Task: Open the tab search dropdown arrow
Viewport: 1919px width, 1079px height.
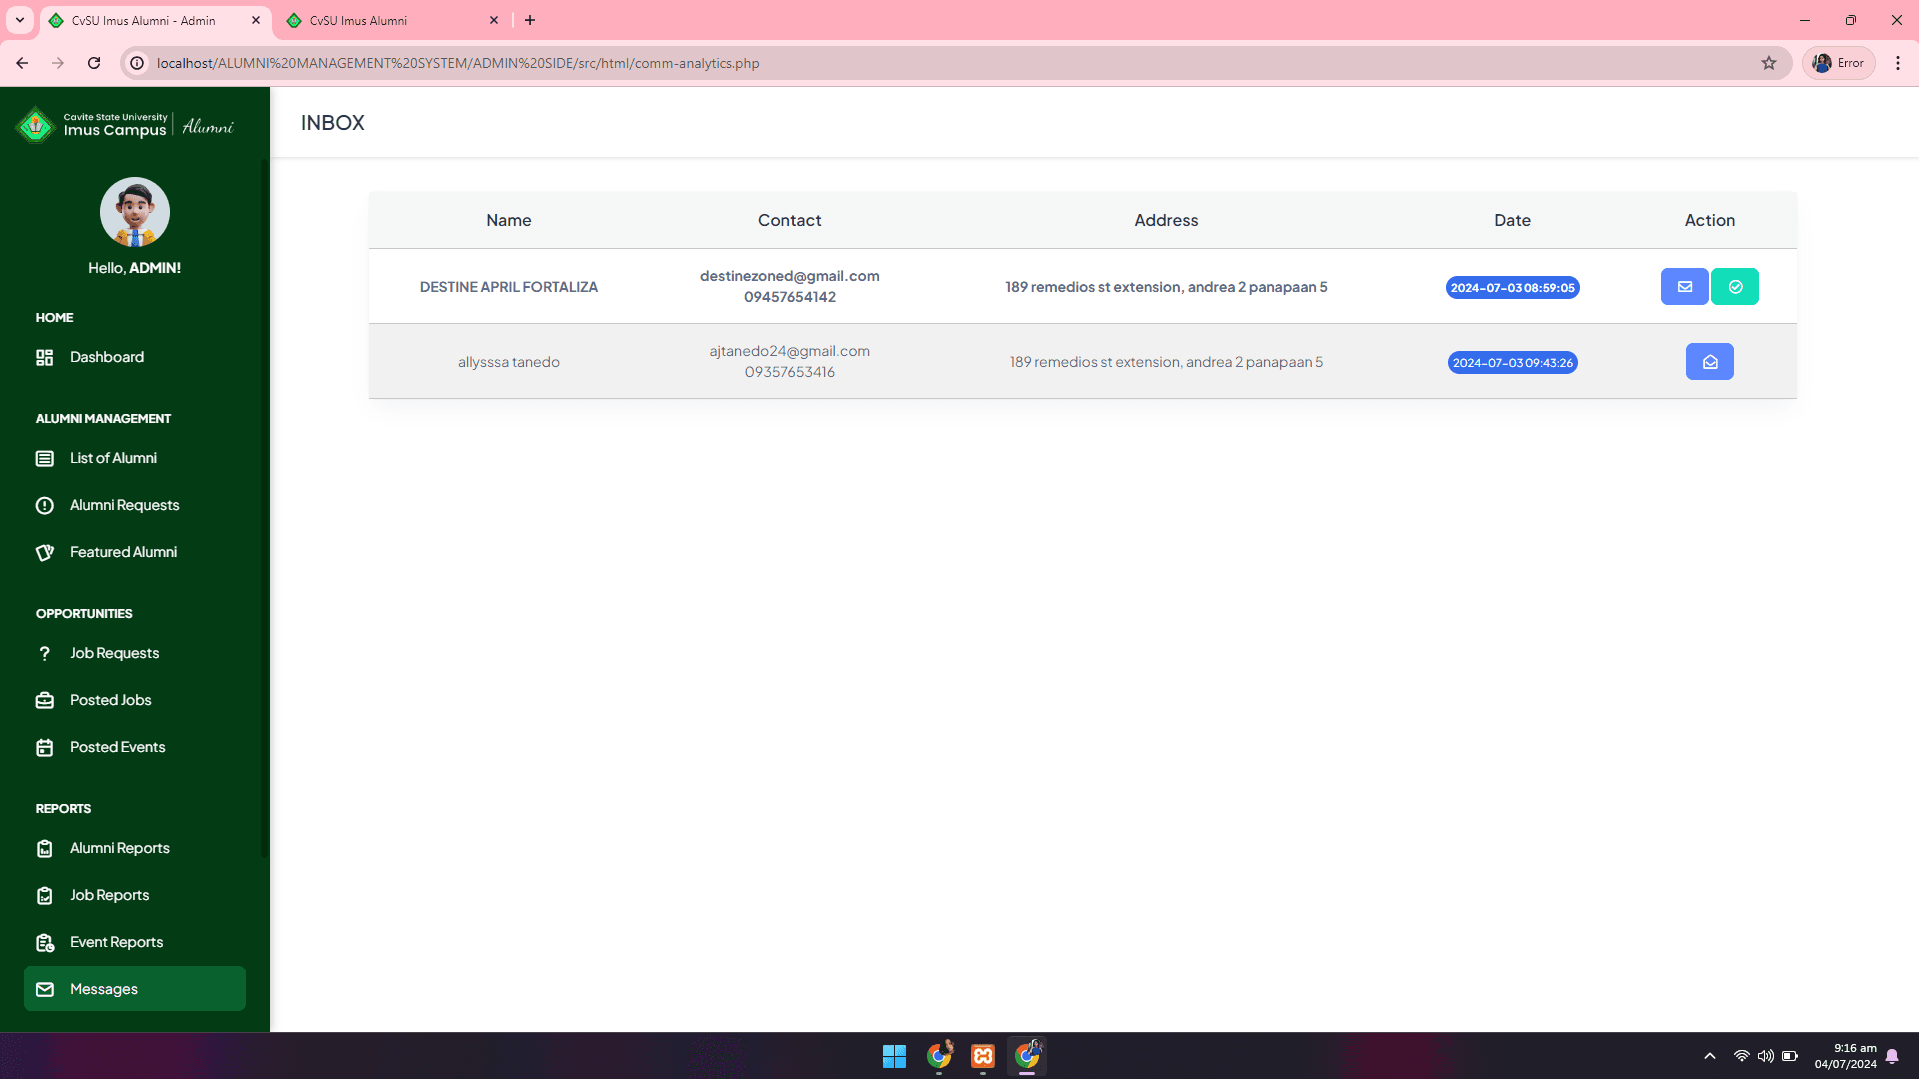Action: pyautogui.click(x=19, y=20)
